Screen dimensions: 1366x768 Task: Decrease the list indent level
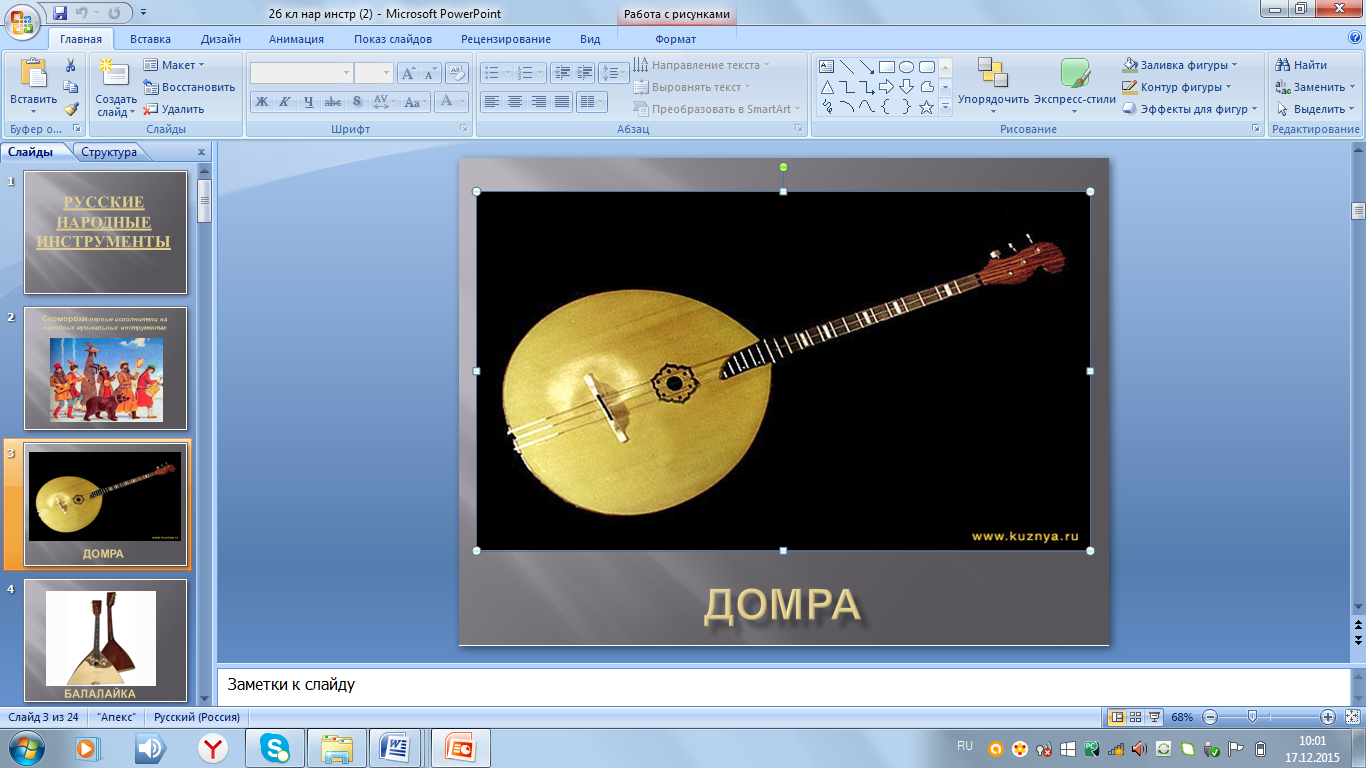(561, 73)
